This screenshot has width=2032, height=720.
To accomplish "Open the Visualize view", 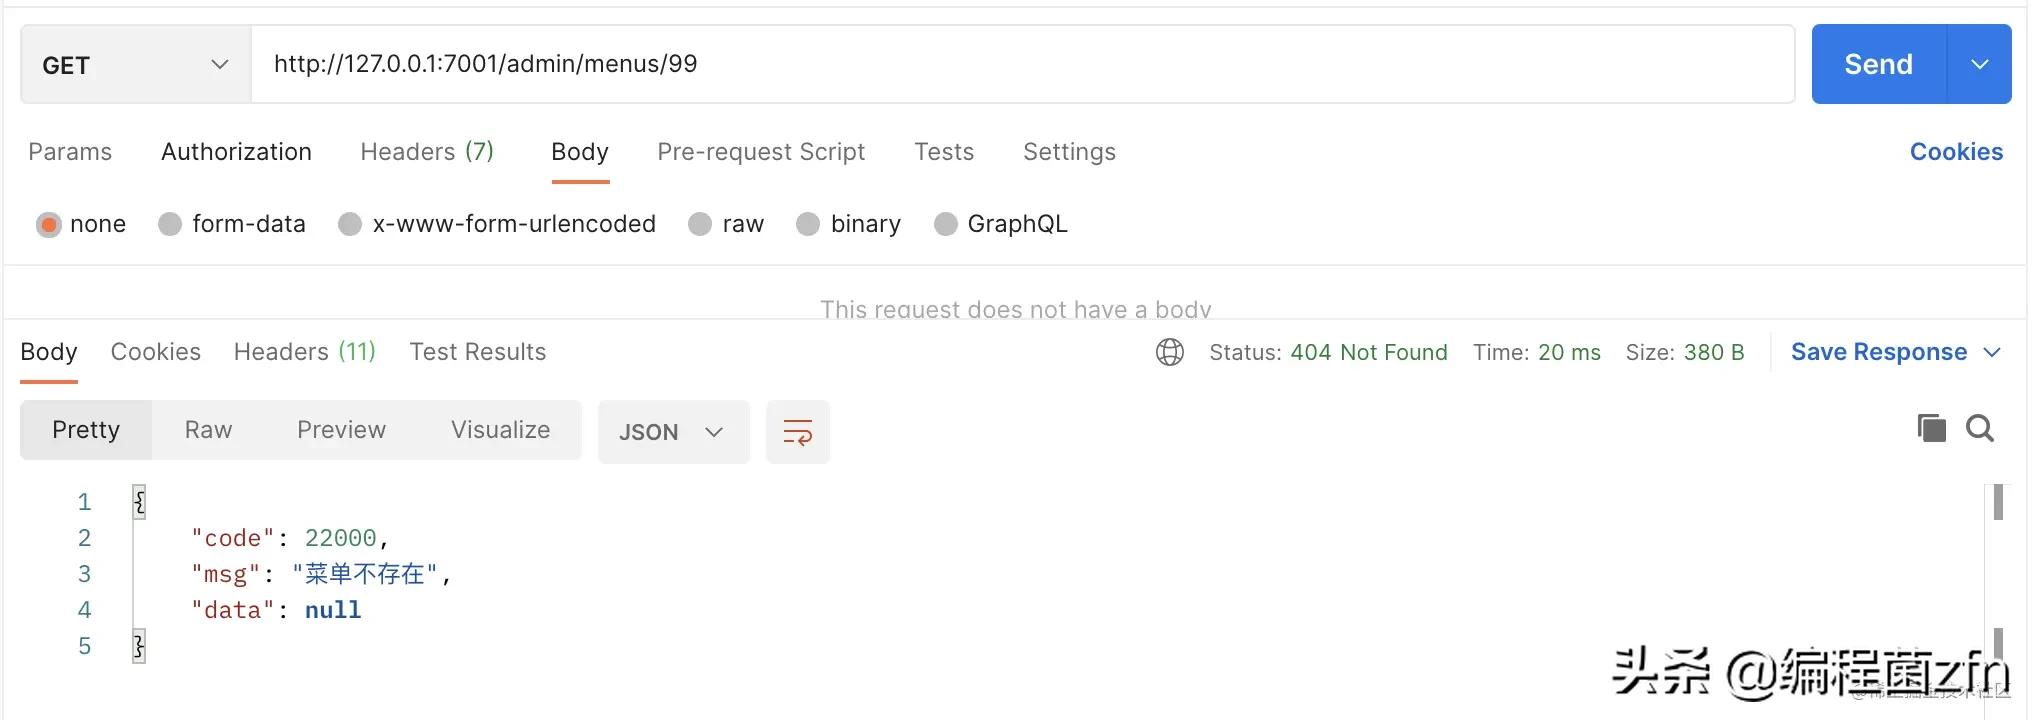I will [500, 430].
